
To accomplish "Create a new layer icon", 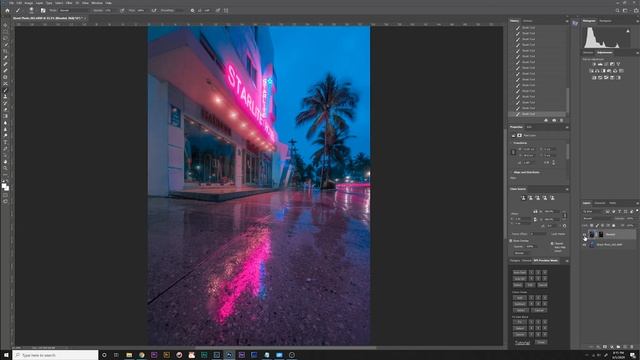I will point(625,347).
